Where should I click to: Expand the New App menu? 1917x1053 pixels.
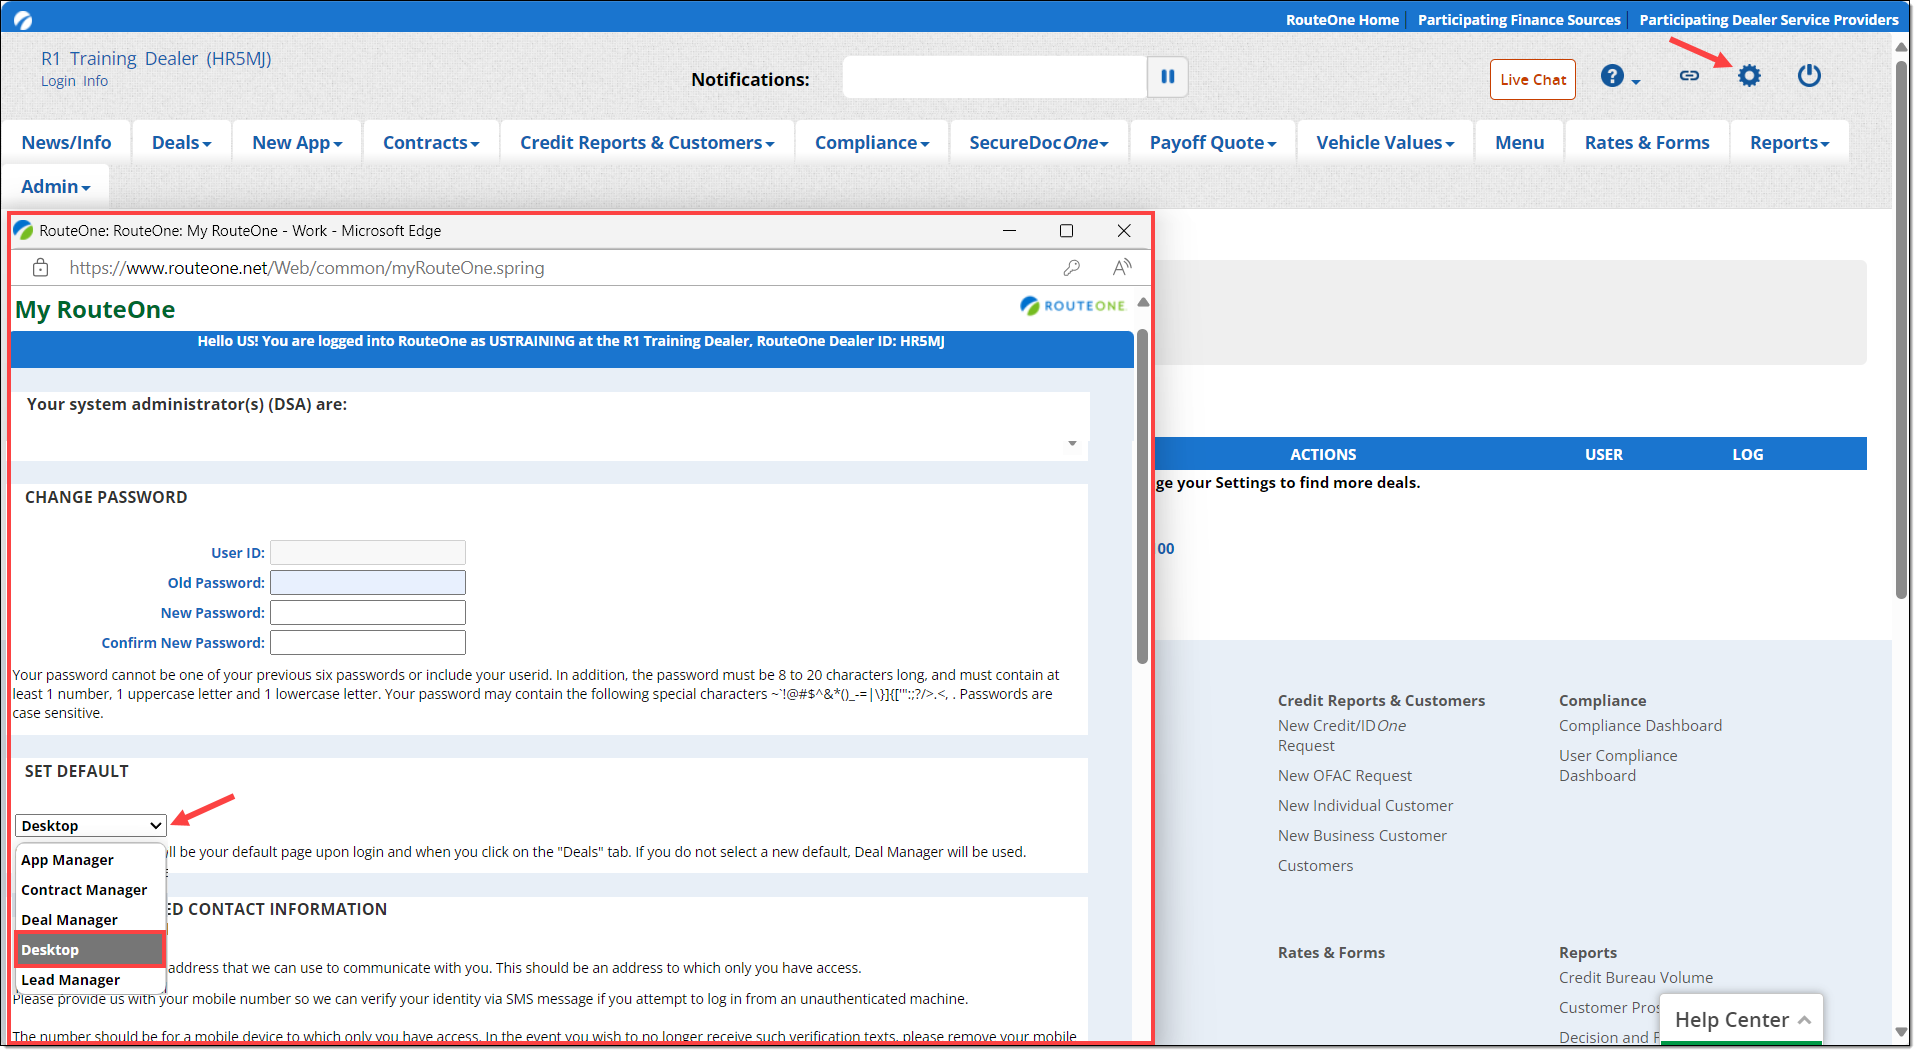(297, 143)
